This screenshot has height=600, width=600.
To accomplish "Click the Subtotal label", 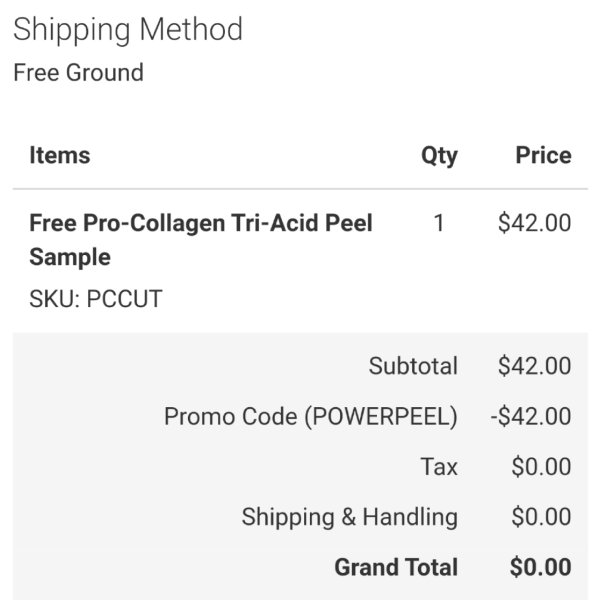I will [413, 365].
